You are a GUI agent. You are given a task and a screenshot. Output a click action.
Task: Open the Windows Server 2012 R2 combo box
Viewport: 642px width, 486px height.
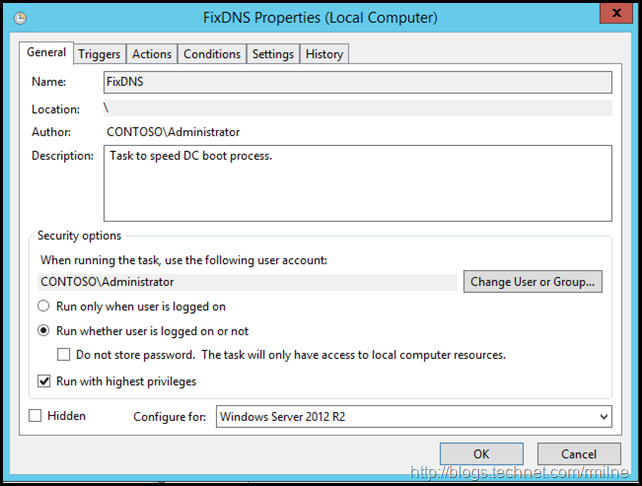coord(412,417)
